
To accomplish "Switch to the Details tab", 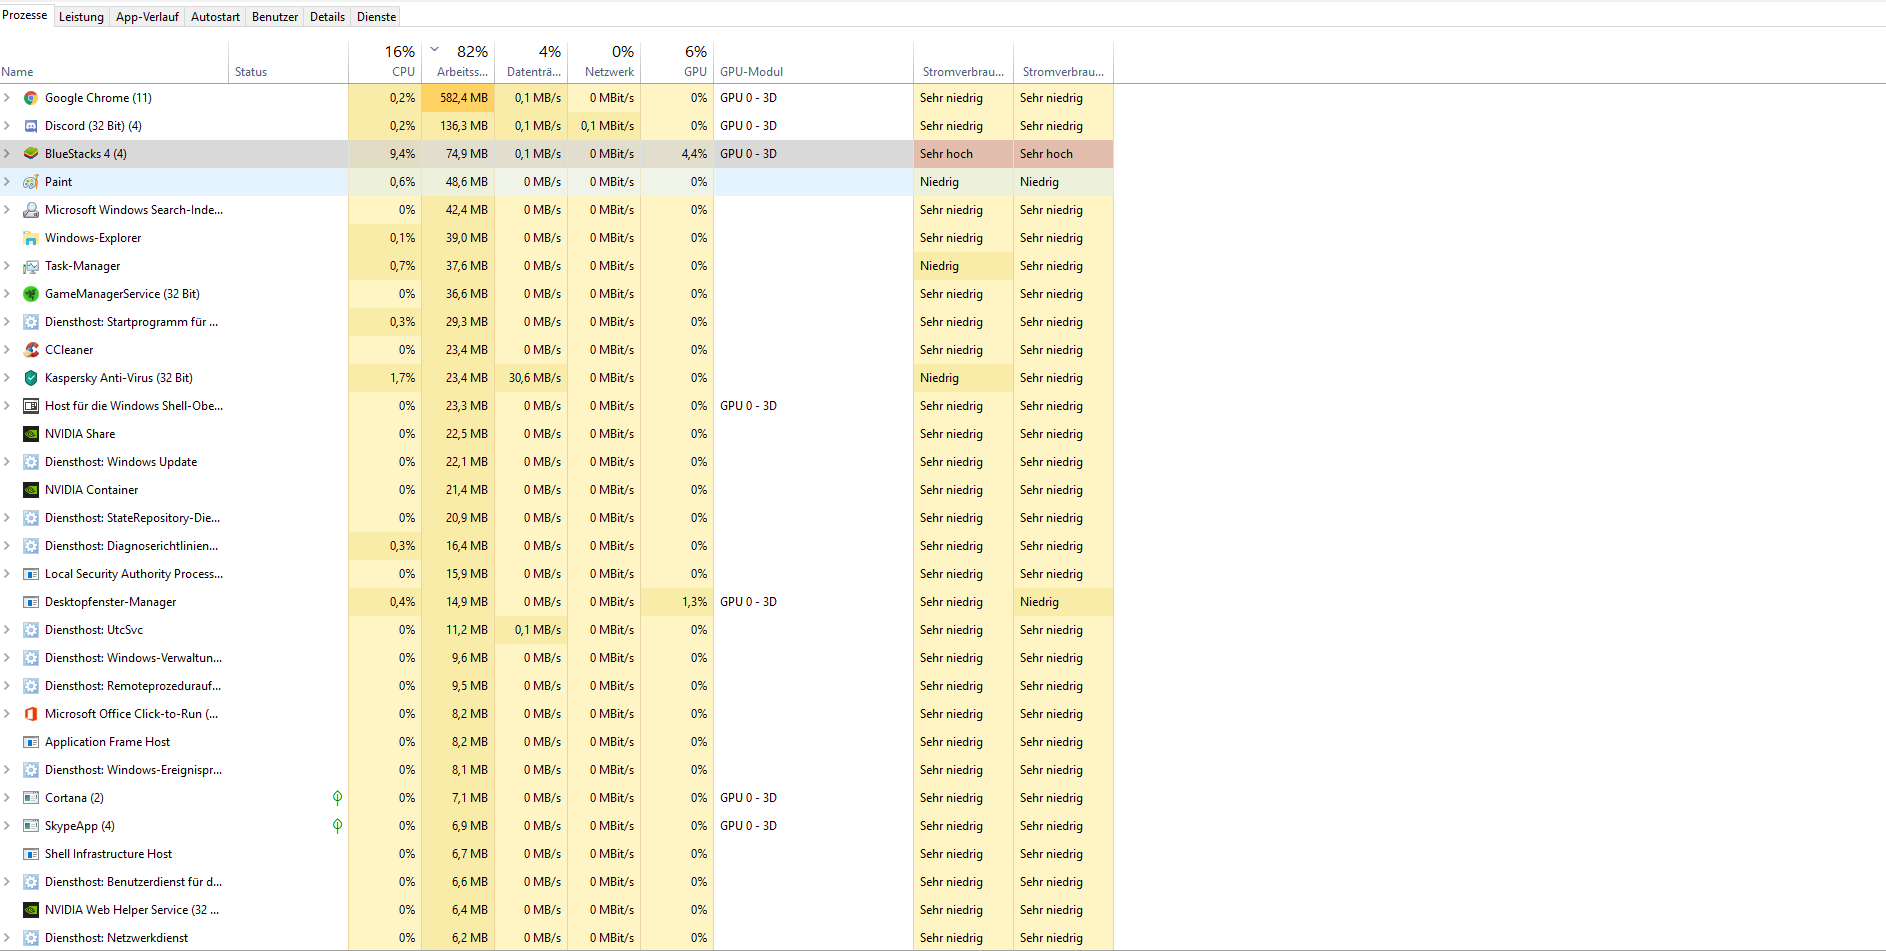I will click(x=327, y=17).
